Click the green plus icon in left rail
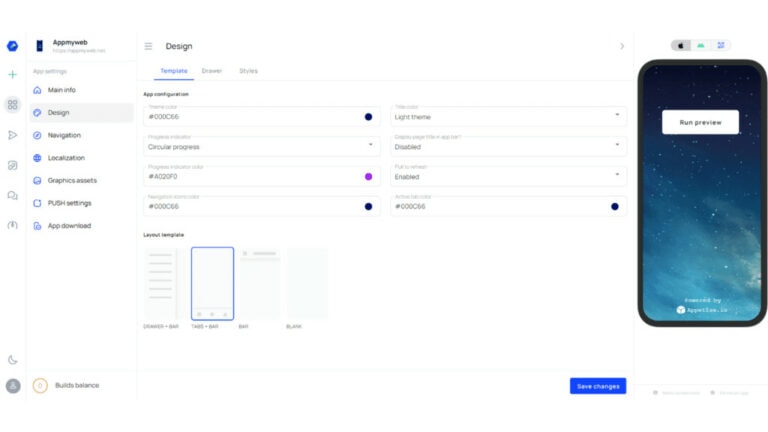Screen dimensions: 768x432 tap(12, 75)
